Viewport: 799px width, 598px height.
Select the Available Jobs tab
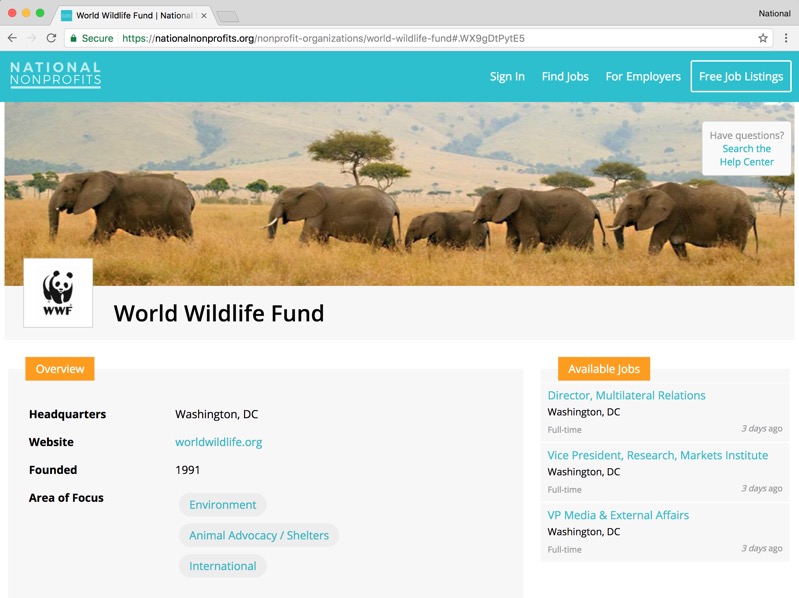(604, 369)
